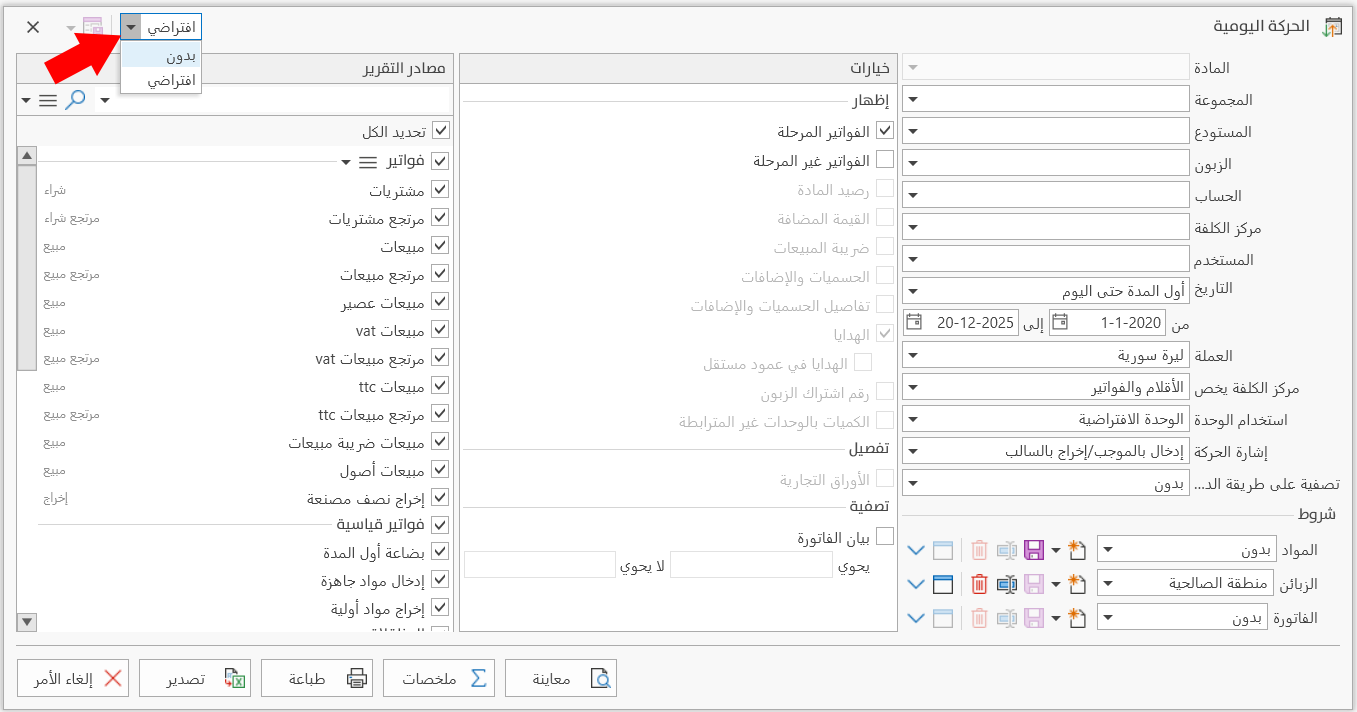Choose افتراضي in the open dropdown list
Viewport: 1357px width, 712px height.
pyautogui.click(x=168, y=79)
